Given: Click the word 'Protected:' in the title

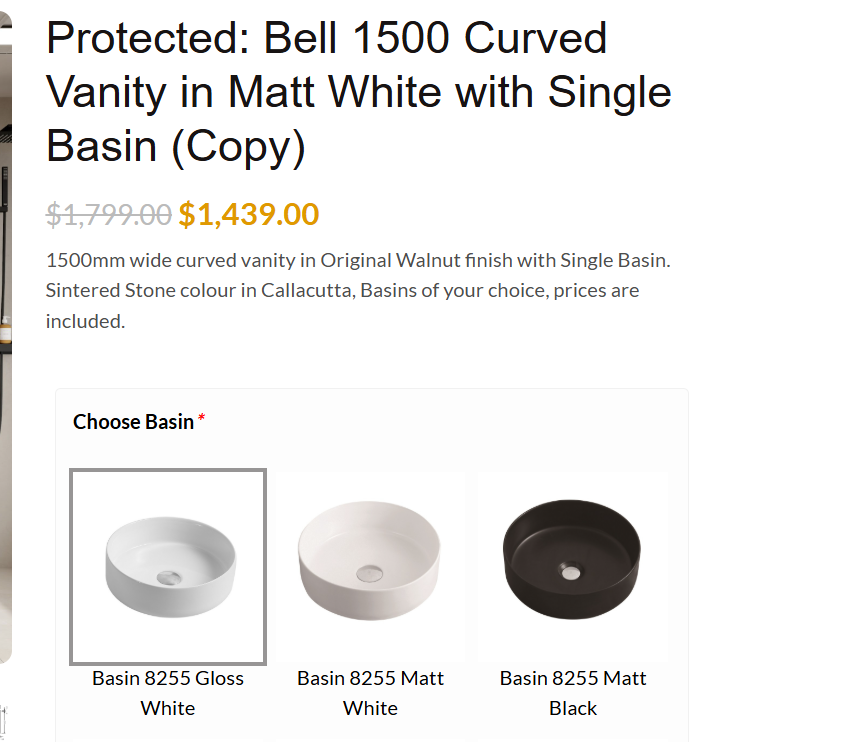Looking at the screenshot, I should [148, 38].
